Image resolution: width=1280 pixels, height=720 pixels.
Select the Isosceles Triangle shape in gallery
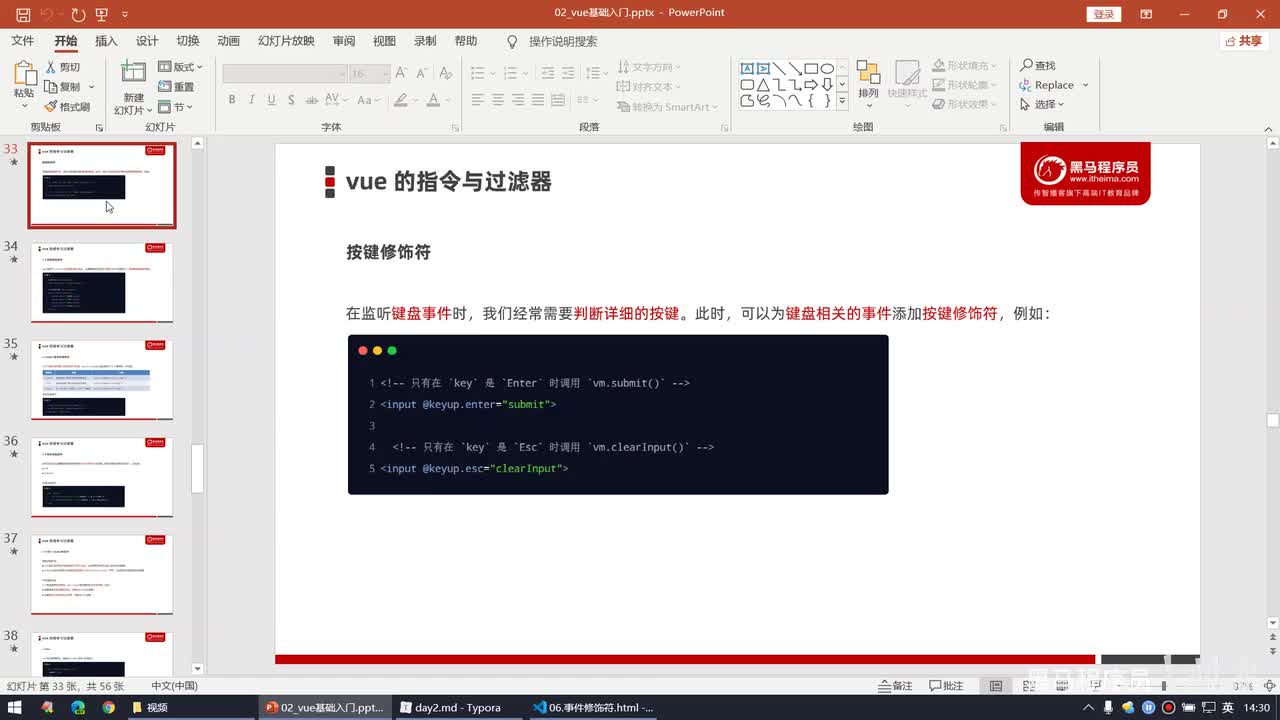763,85
